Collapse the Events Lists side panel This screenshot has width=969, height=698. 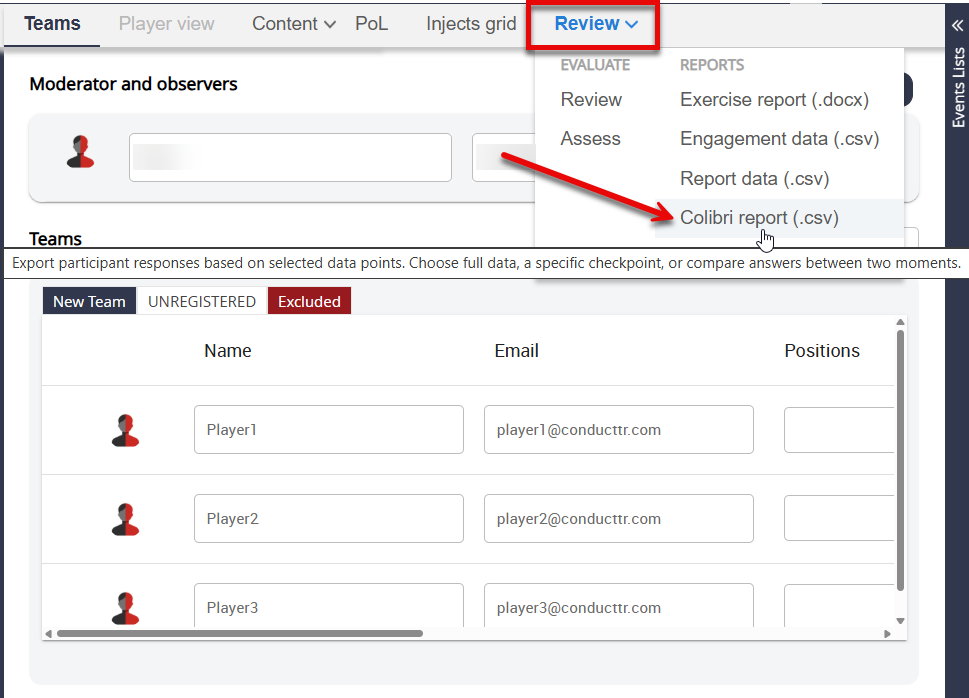957,26
